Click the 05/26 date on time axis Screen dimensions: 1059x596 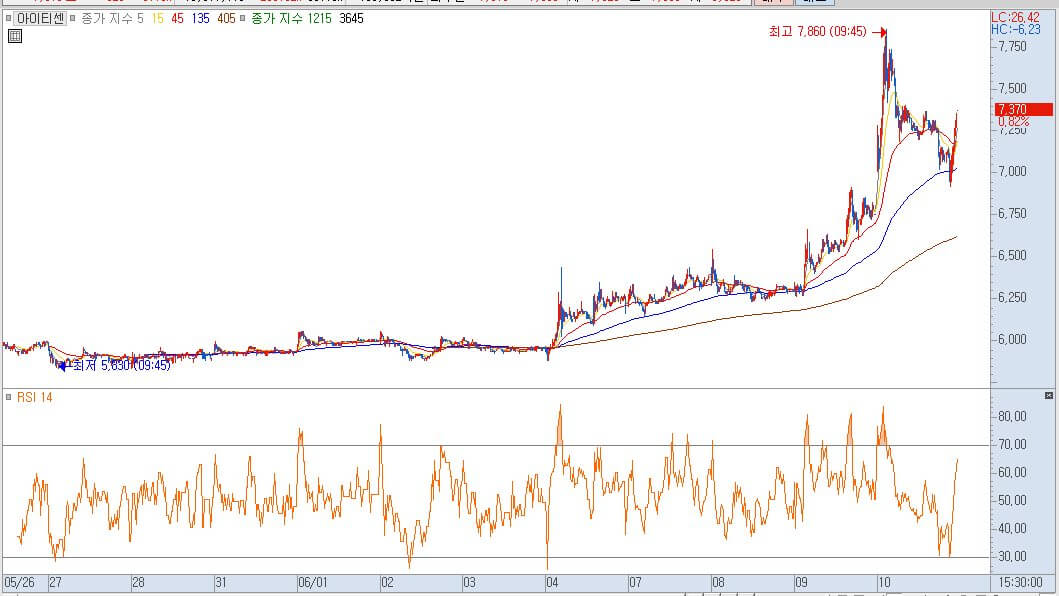tap(19, 582)
